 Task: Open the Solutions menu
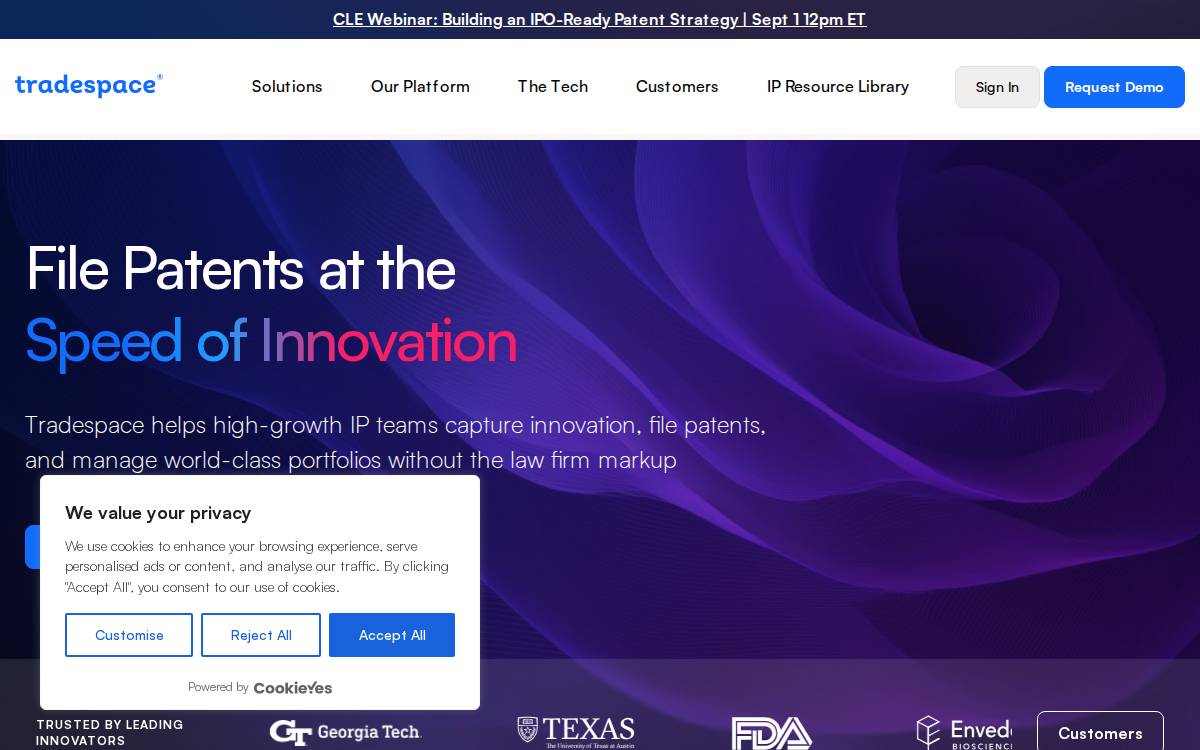pyautogui.click(x=287, y=87)
